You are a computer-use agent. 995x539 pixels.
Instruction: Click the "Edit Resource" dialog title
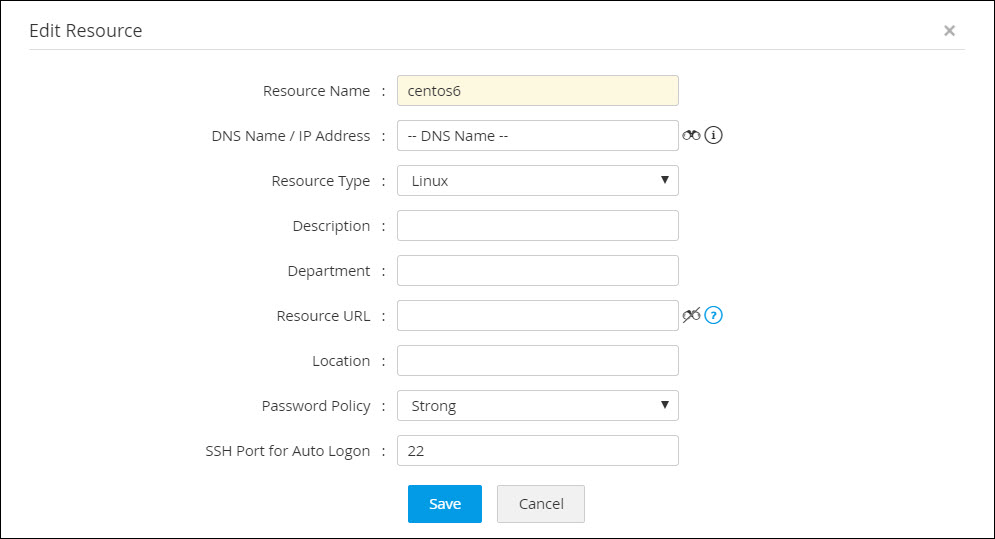[x=86, y=31]
